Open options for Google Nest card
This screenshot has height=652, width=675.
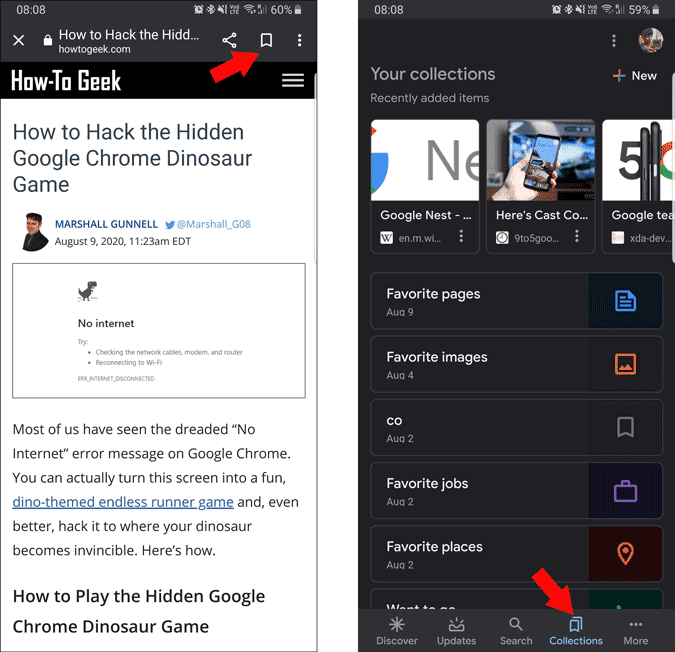[461, 236]
